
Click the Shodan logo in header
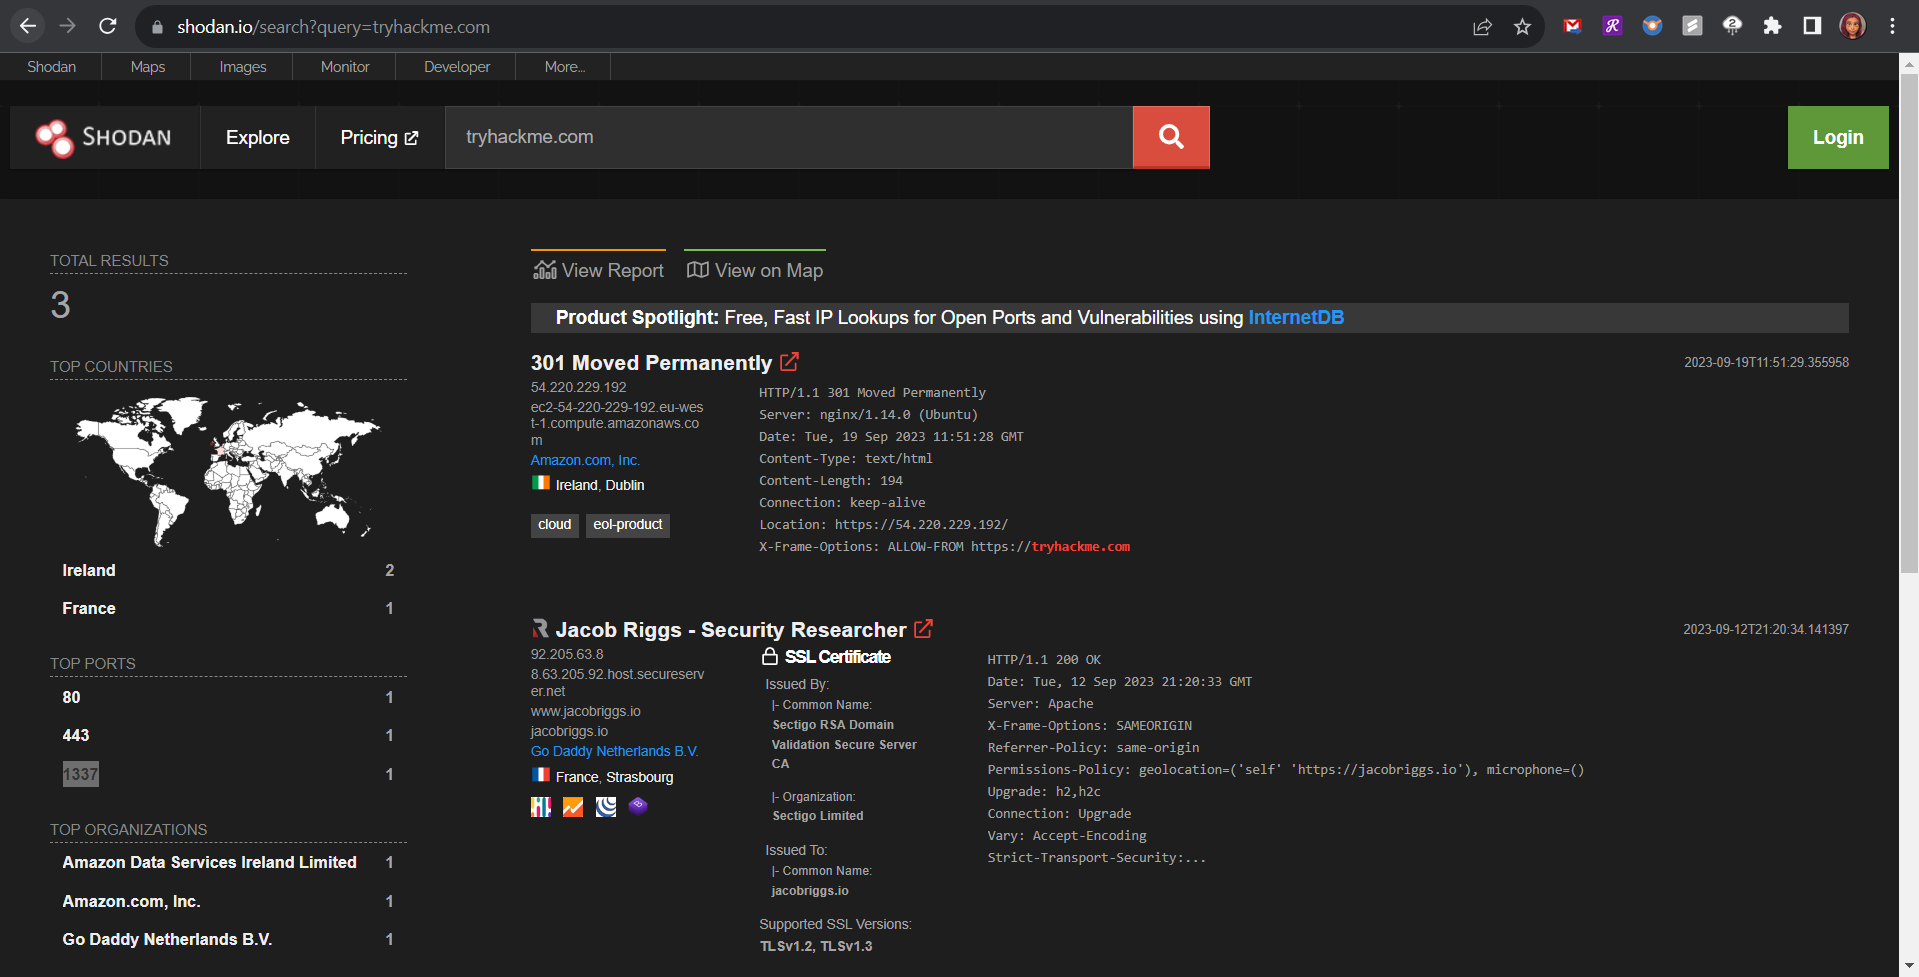click(x=104, y=138)
